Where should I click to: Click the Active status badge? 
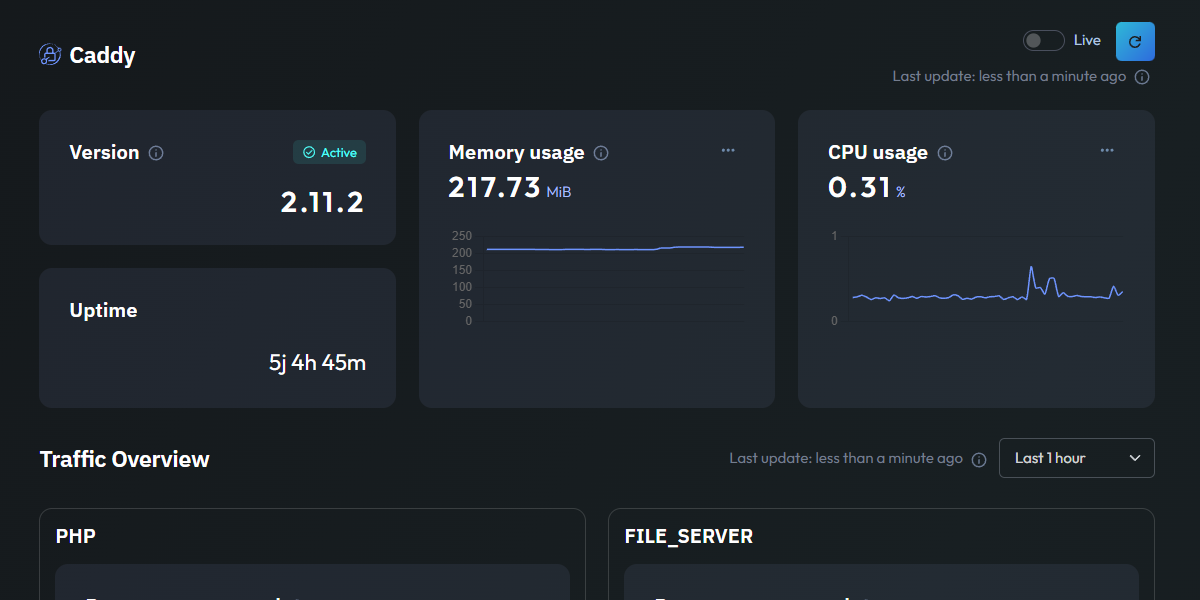pyautogui.click(x=330, y=153)
